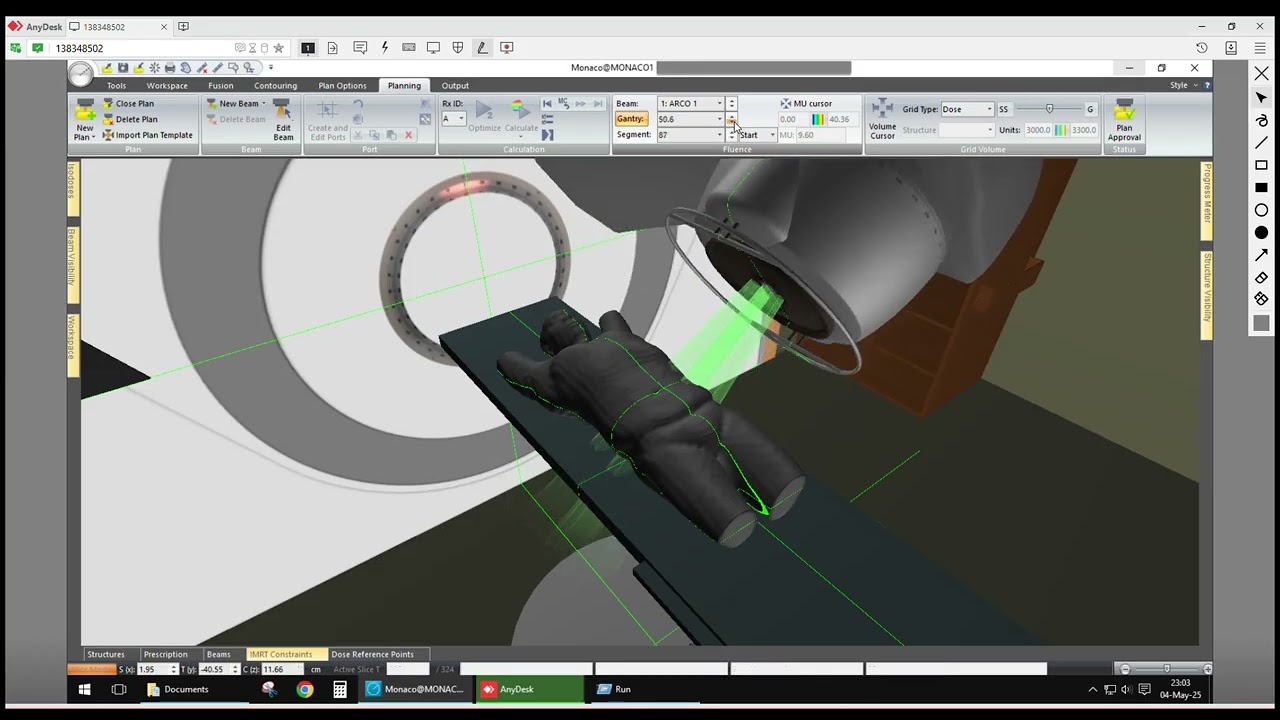The image size is (1280, 720).
Task: Switch to the Contouring ribbon tab
Action: click(x=275, y=86)
